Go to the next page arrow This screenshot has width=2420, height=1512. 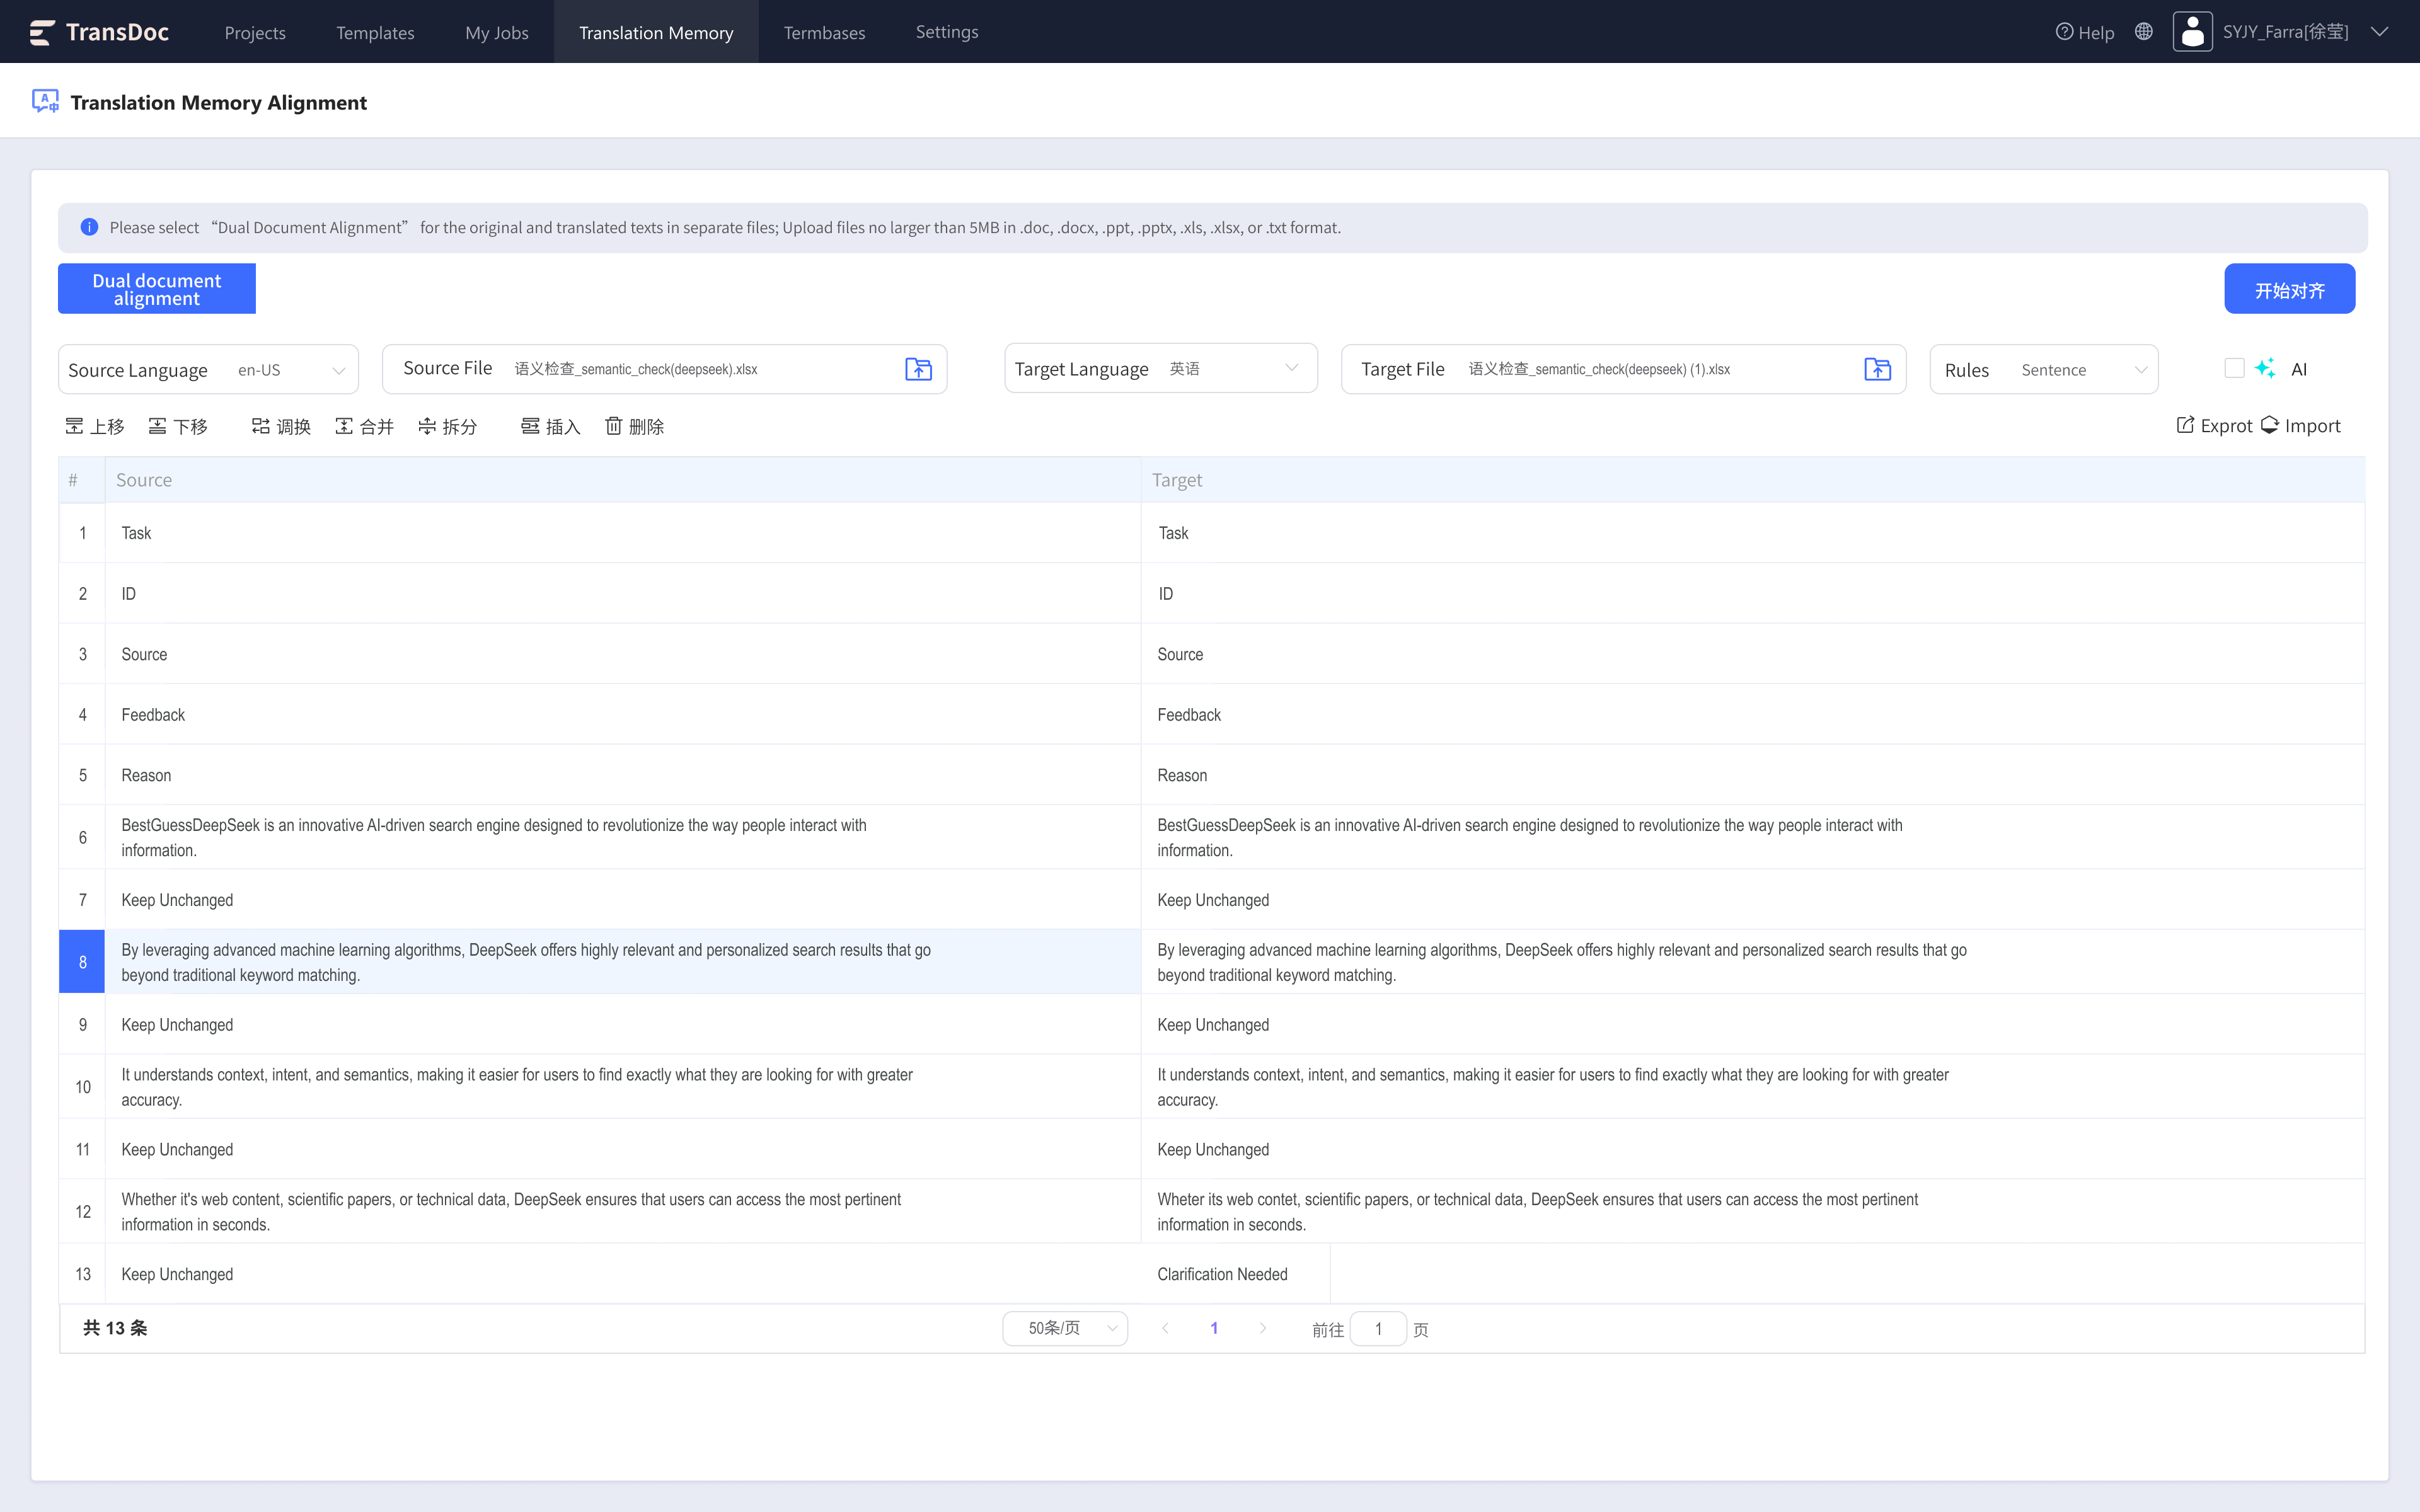[x=1263, y=1328]
